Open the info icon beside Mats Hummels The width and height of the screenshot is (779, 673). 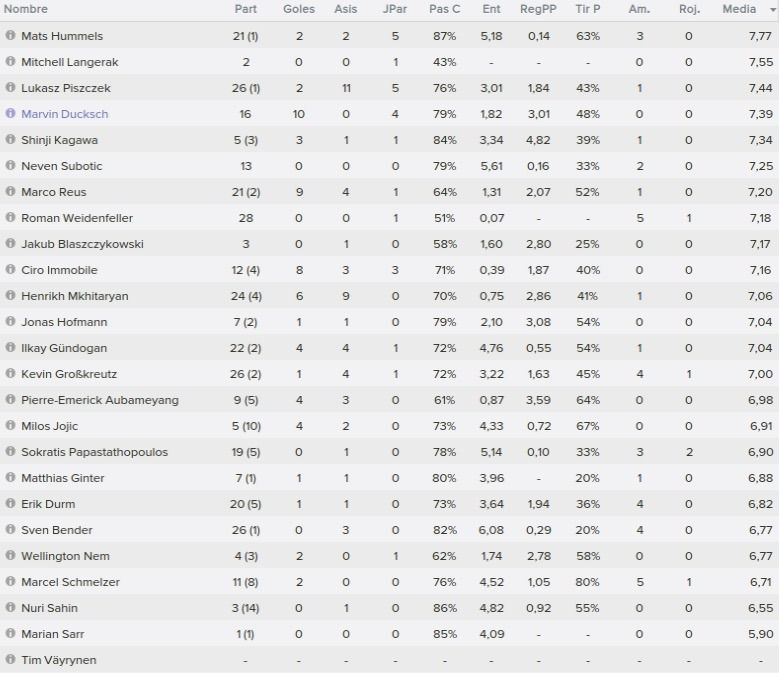[10, 35]
